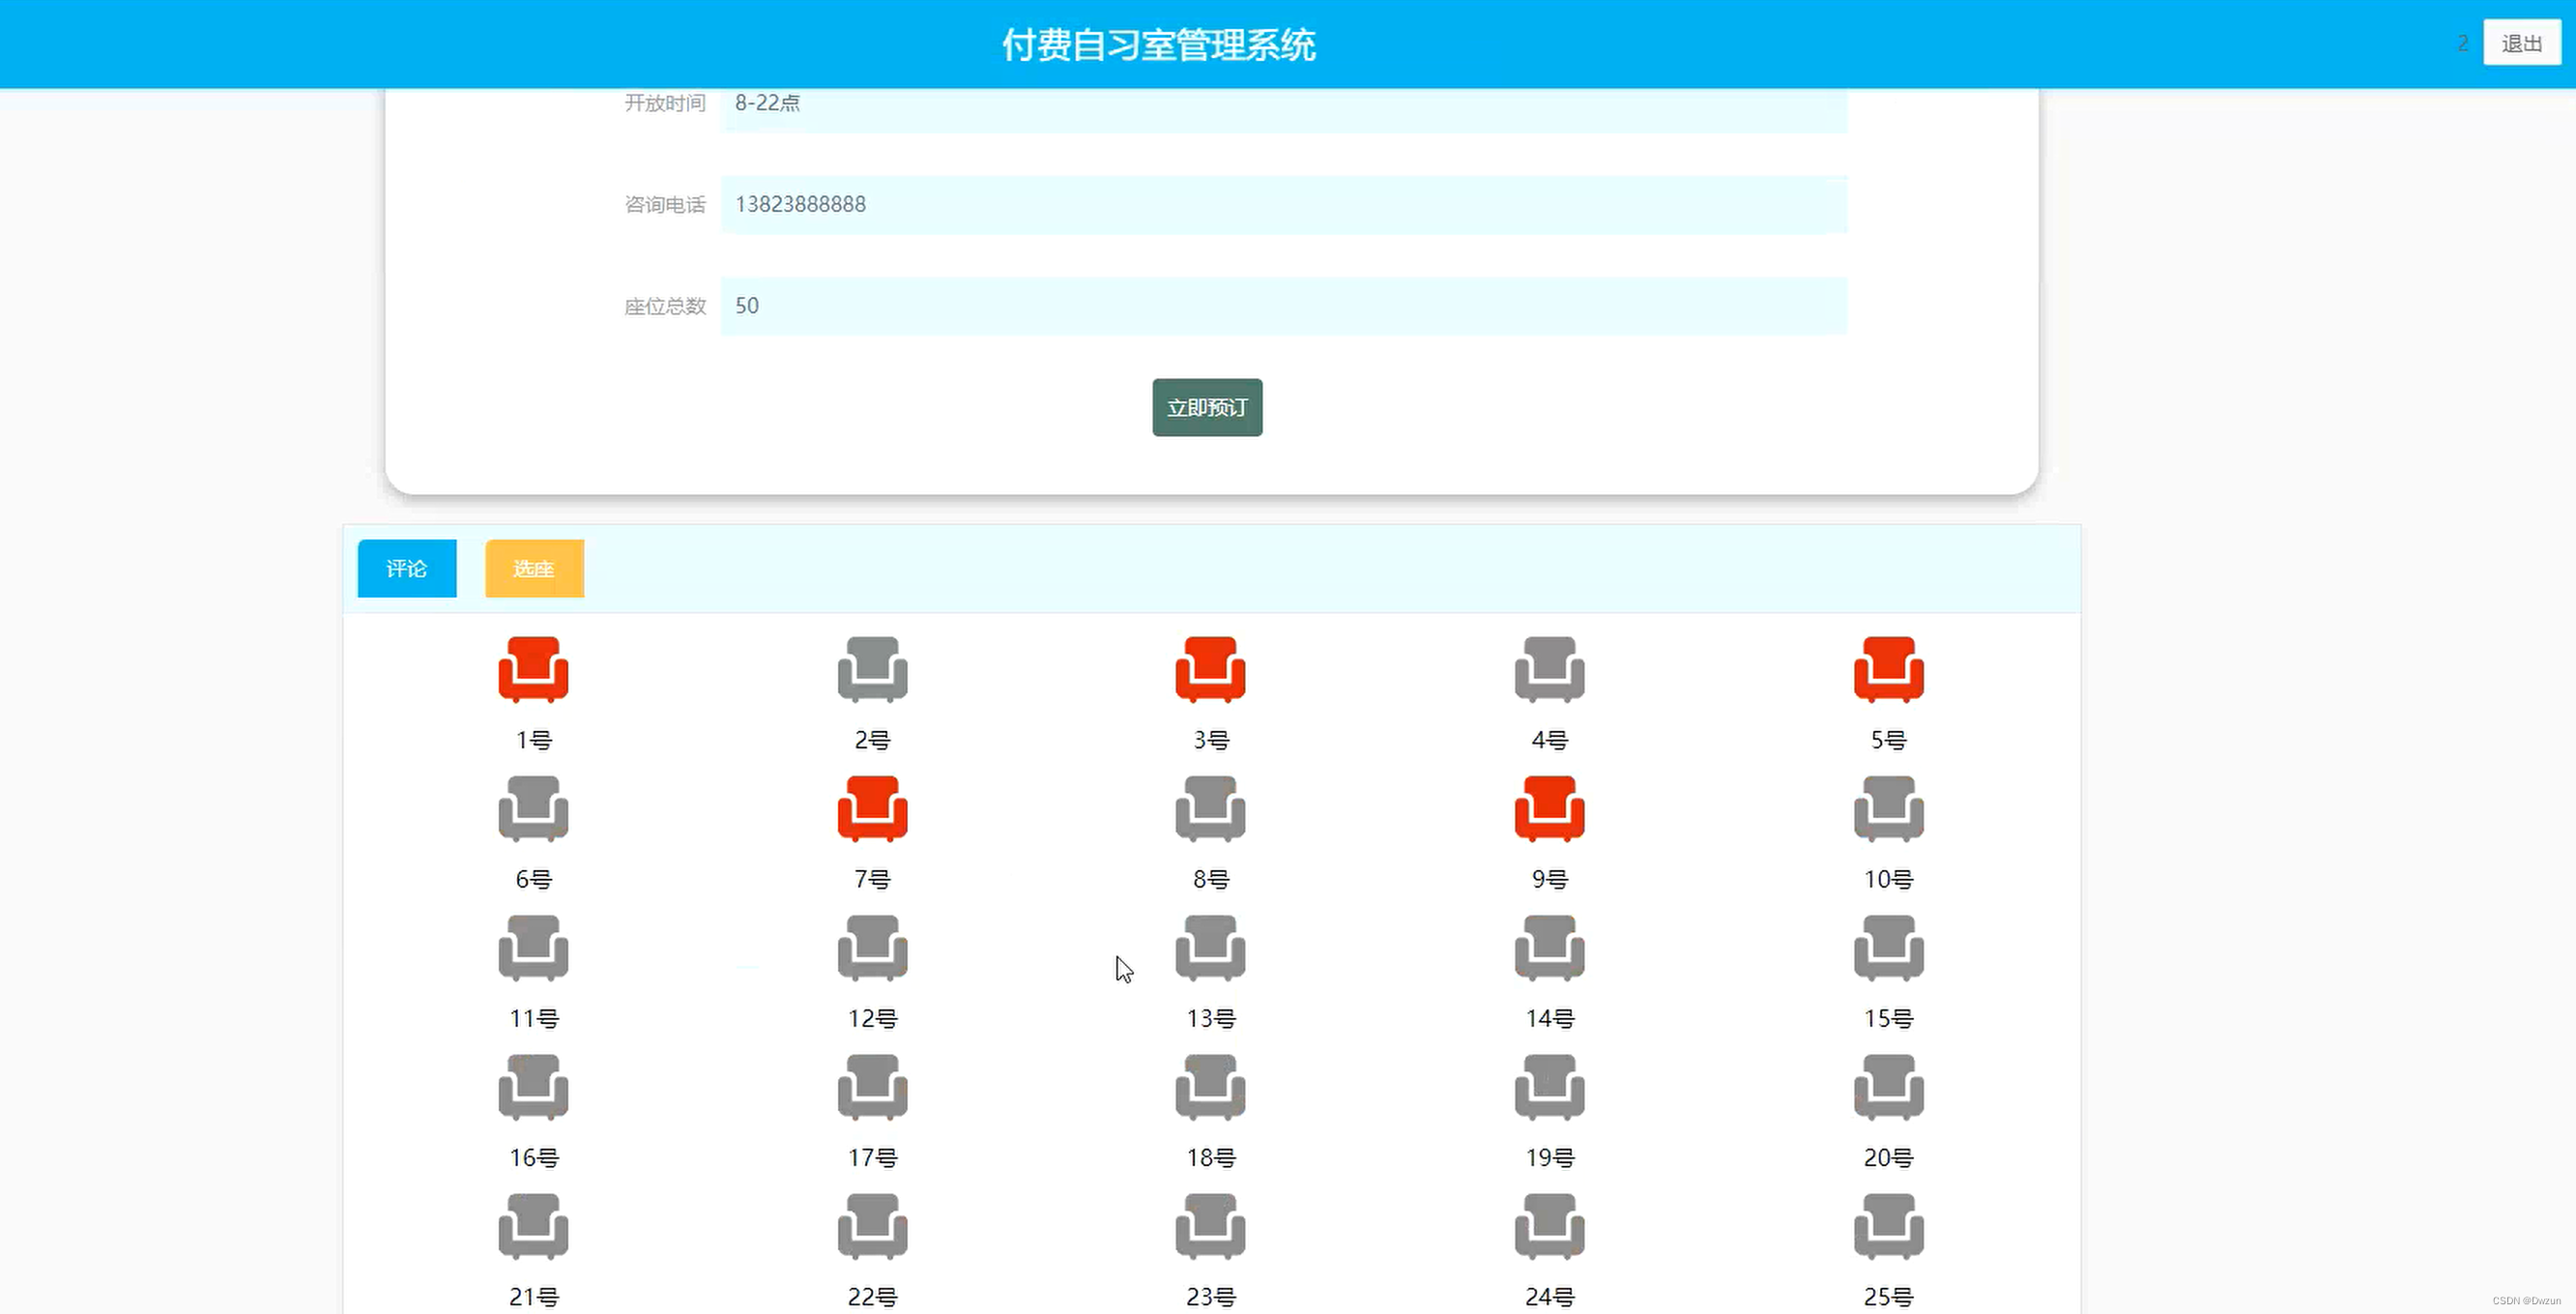This screenshot has width=2576, height=1314.
Task: Click the 咨询电话 field 13823888888
Action: 1284,204
